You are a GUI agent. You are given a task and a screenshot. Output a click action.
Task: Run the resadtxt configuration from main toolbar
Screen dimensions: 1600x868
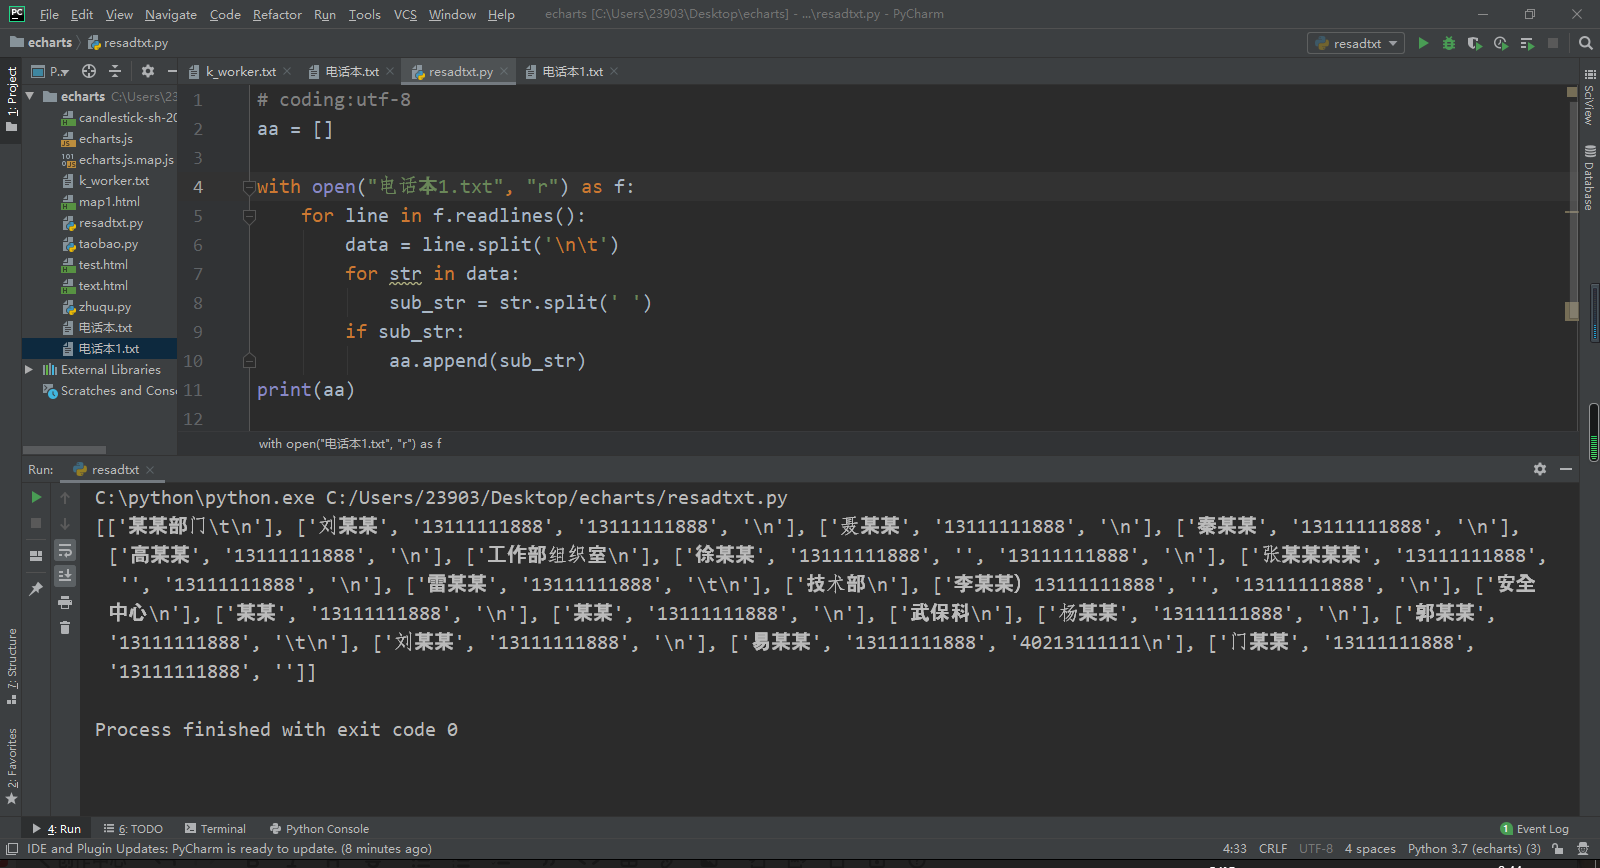point(1423,43)
